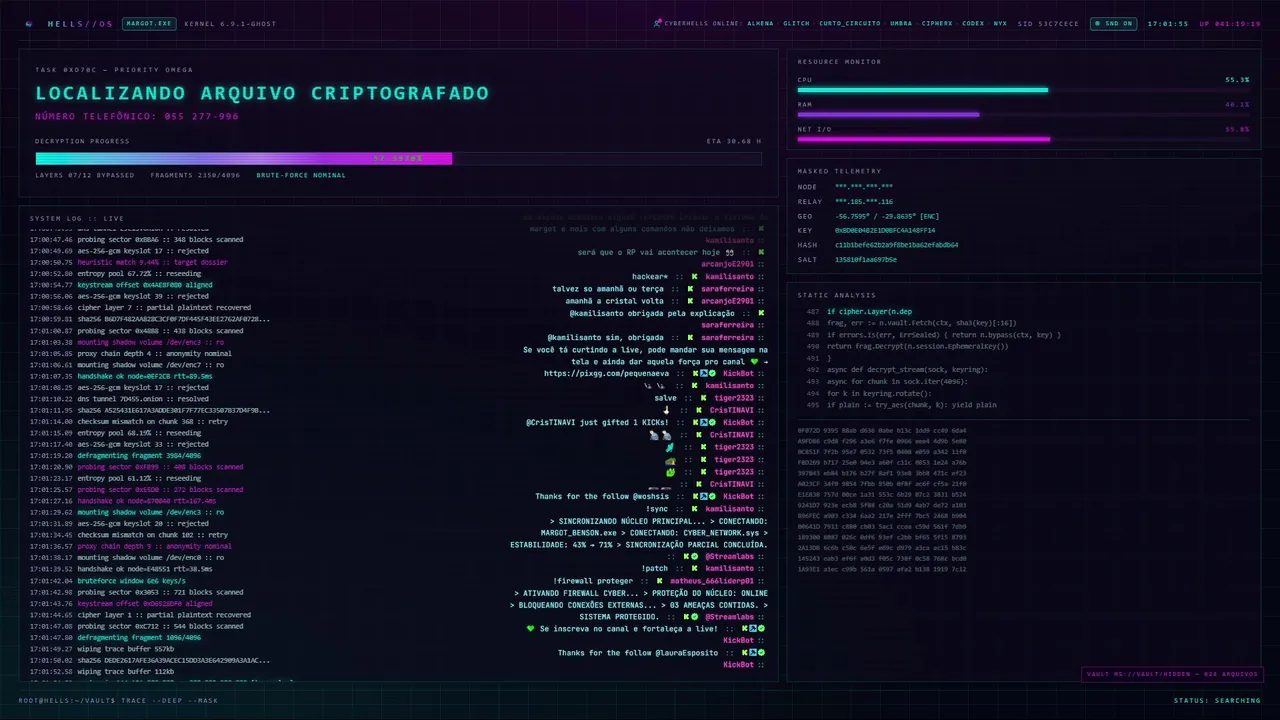Click log line 'wiping trace buffer 112kb'

(x=102, y=671)
